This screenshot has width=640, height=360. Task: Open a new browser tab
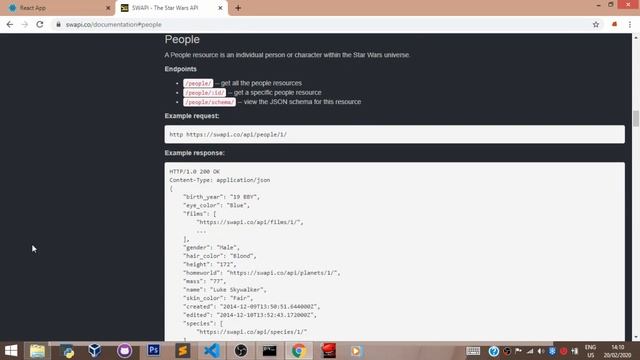pyautogui.click(x=238, y=8)
